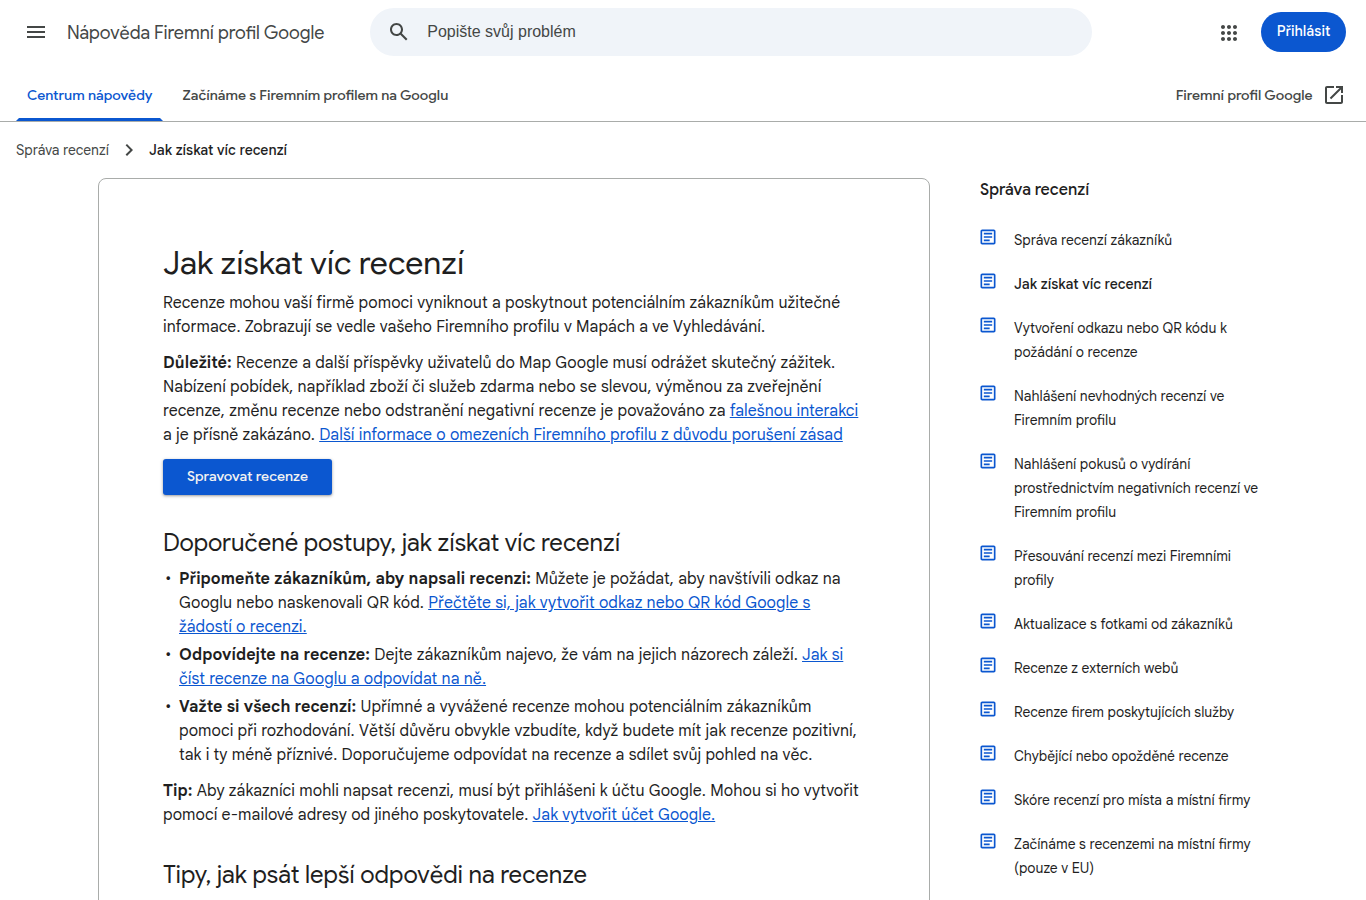The image size is (1366, 900).
Task: Open Recenze z externích webů article
Action: point(1096,668)
